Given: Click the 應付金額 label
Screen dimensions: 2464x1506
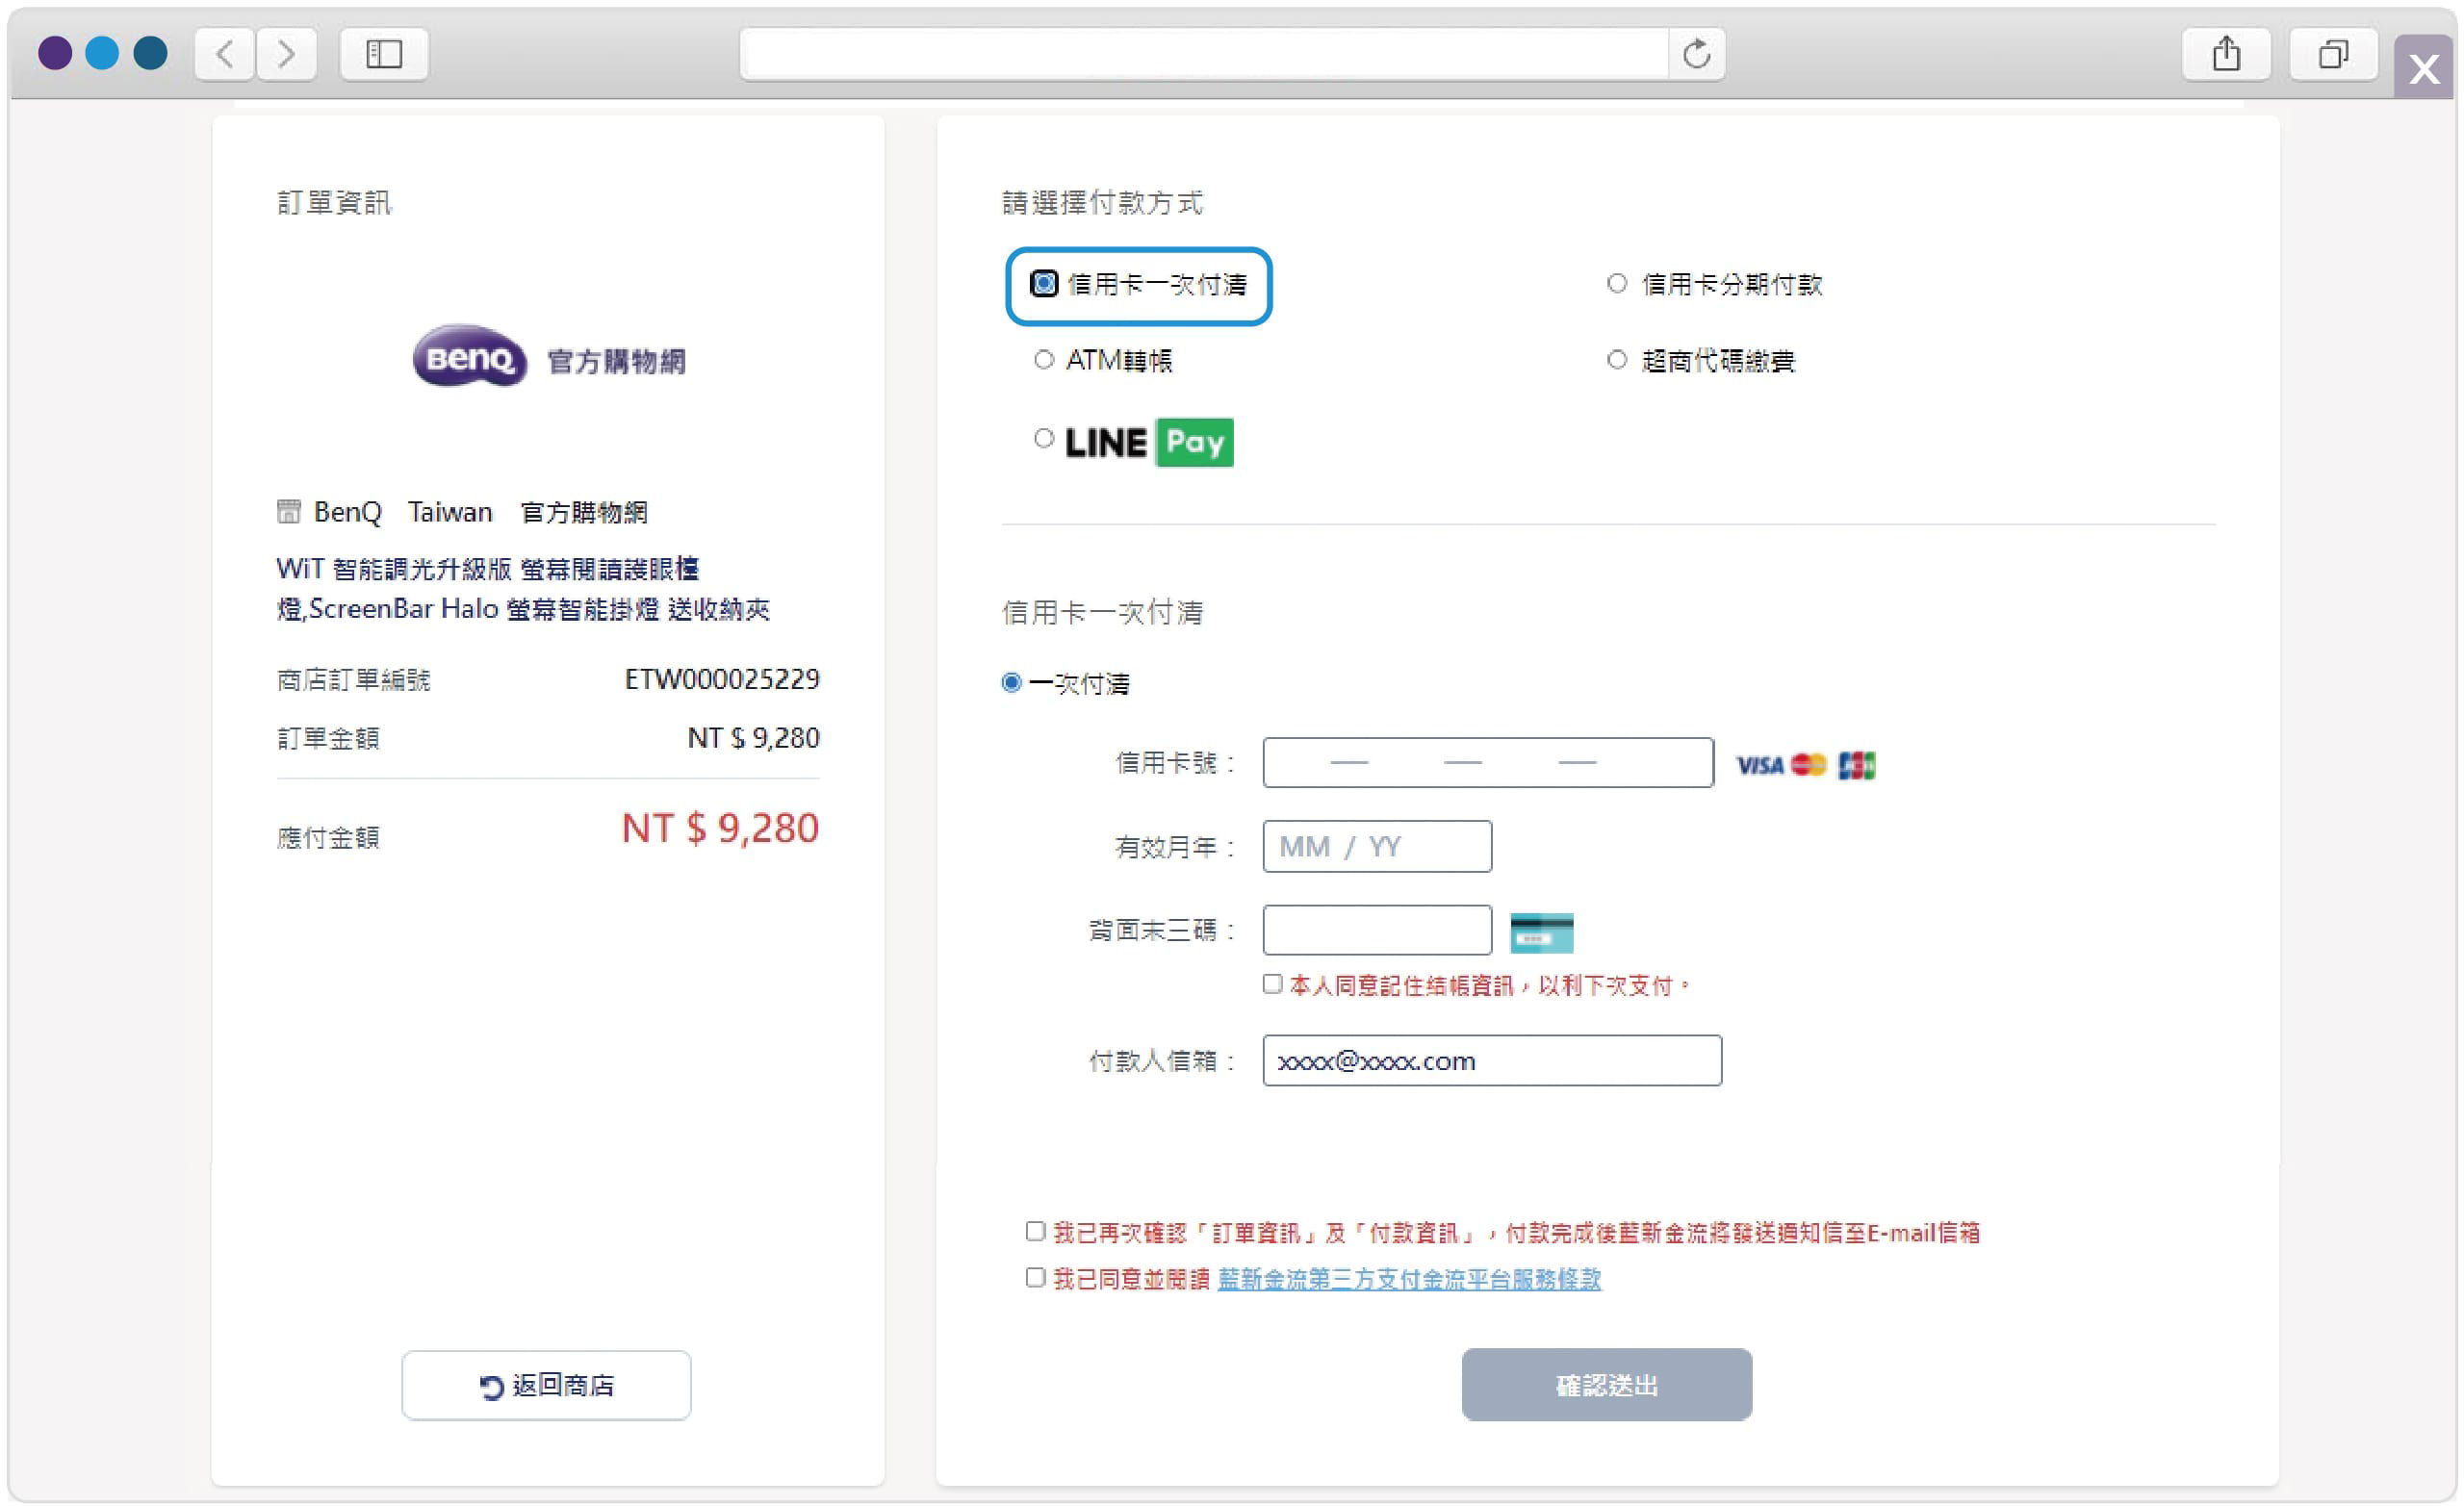Looking at the screenshot, I should [328, 837].
